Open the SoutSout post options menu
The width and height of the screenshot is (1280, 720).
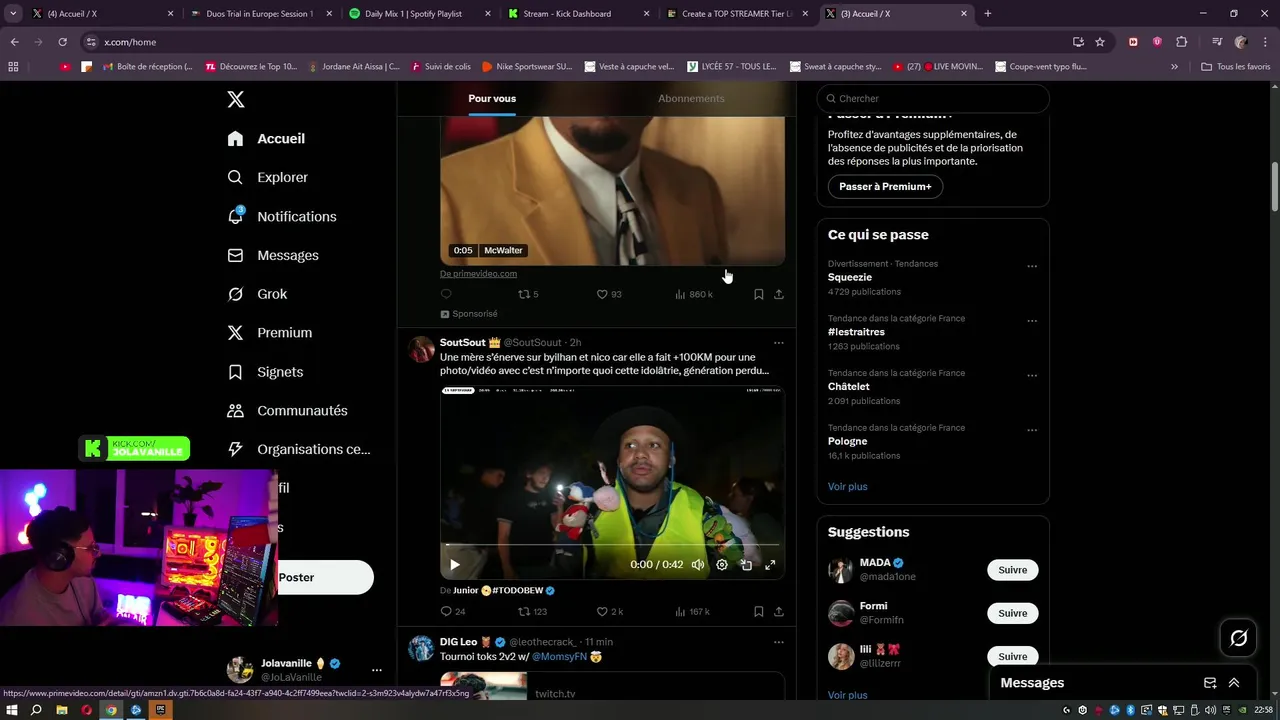point(778,343)
